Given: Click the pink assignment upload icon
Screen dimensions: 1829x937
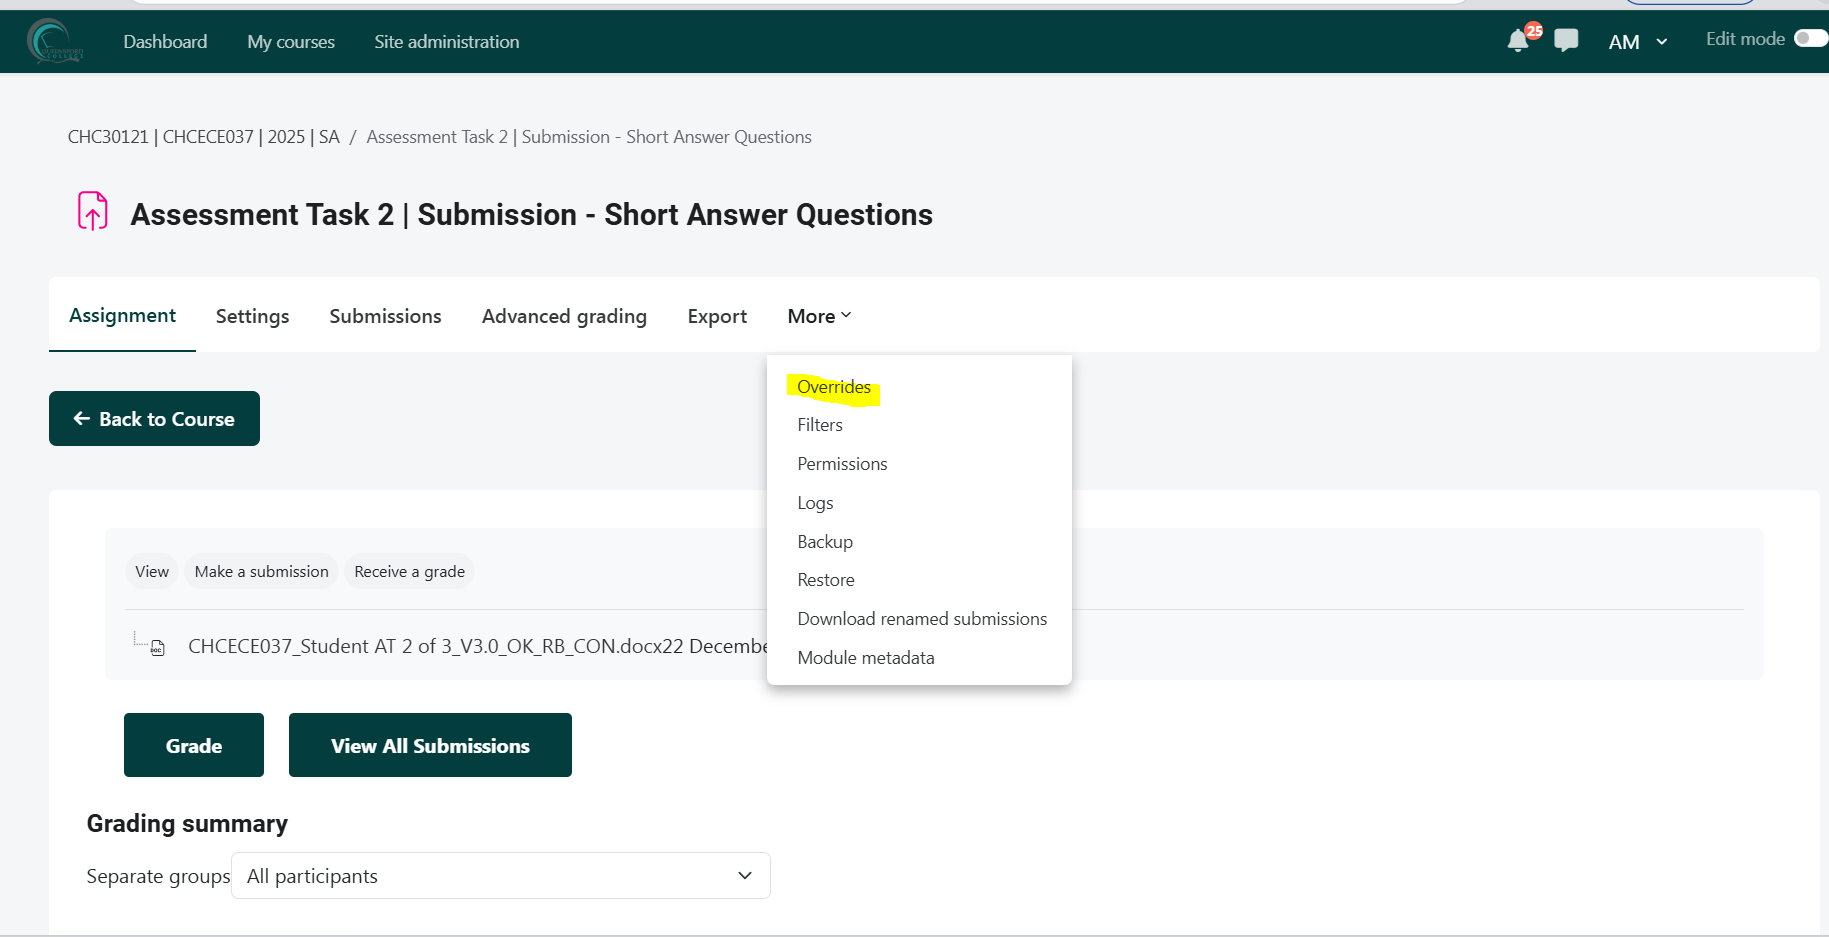Looking at the screenshot, I should pos(93,211).
